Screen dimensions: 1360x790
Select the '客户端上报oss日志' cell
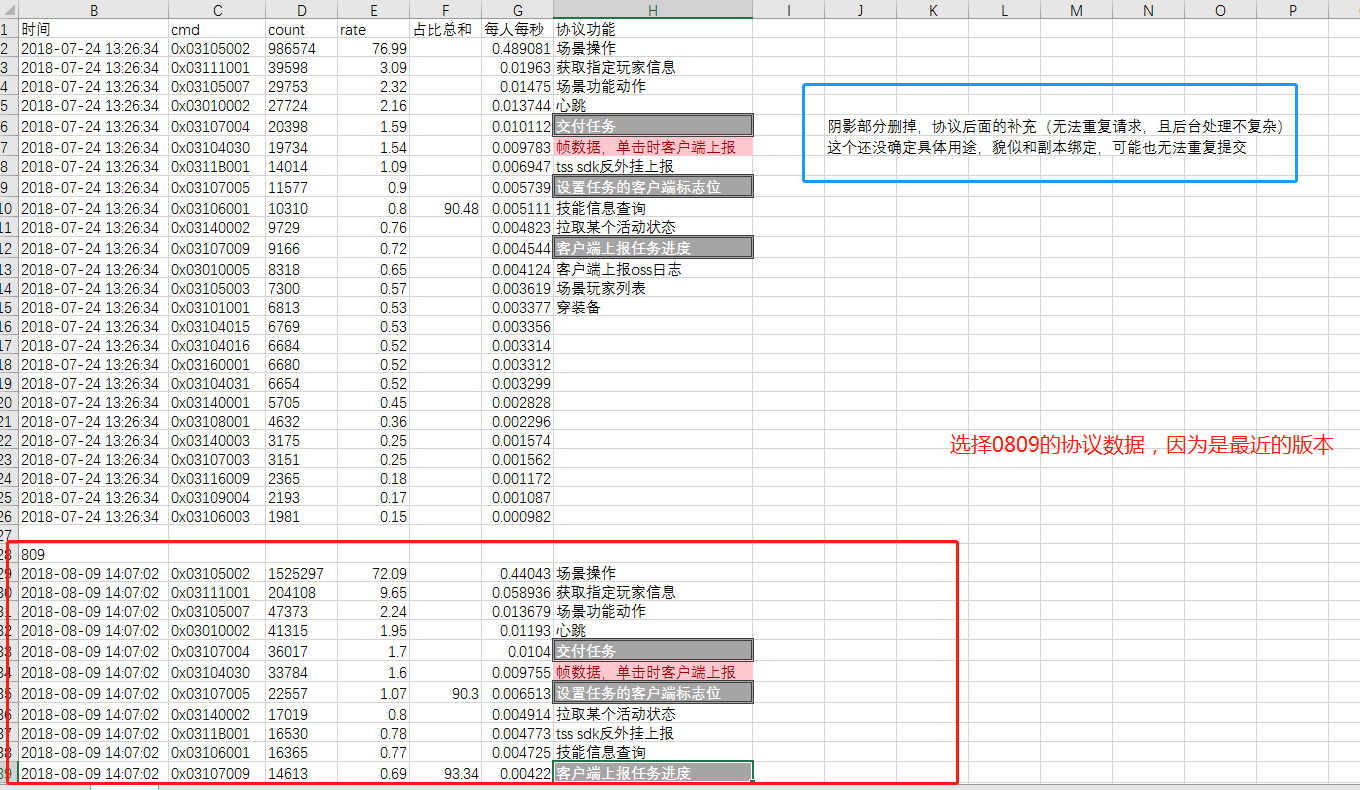pyautogui.click(x=652, y=269)
